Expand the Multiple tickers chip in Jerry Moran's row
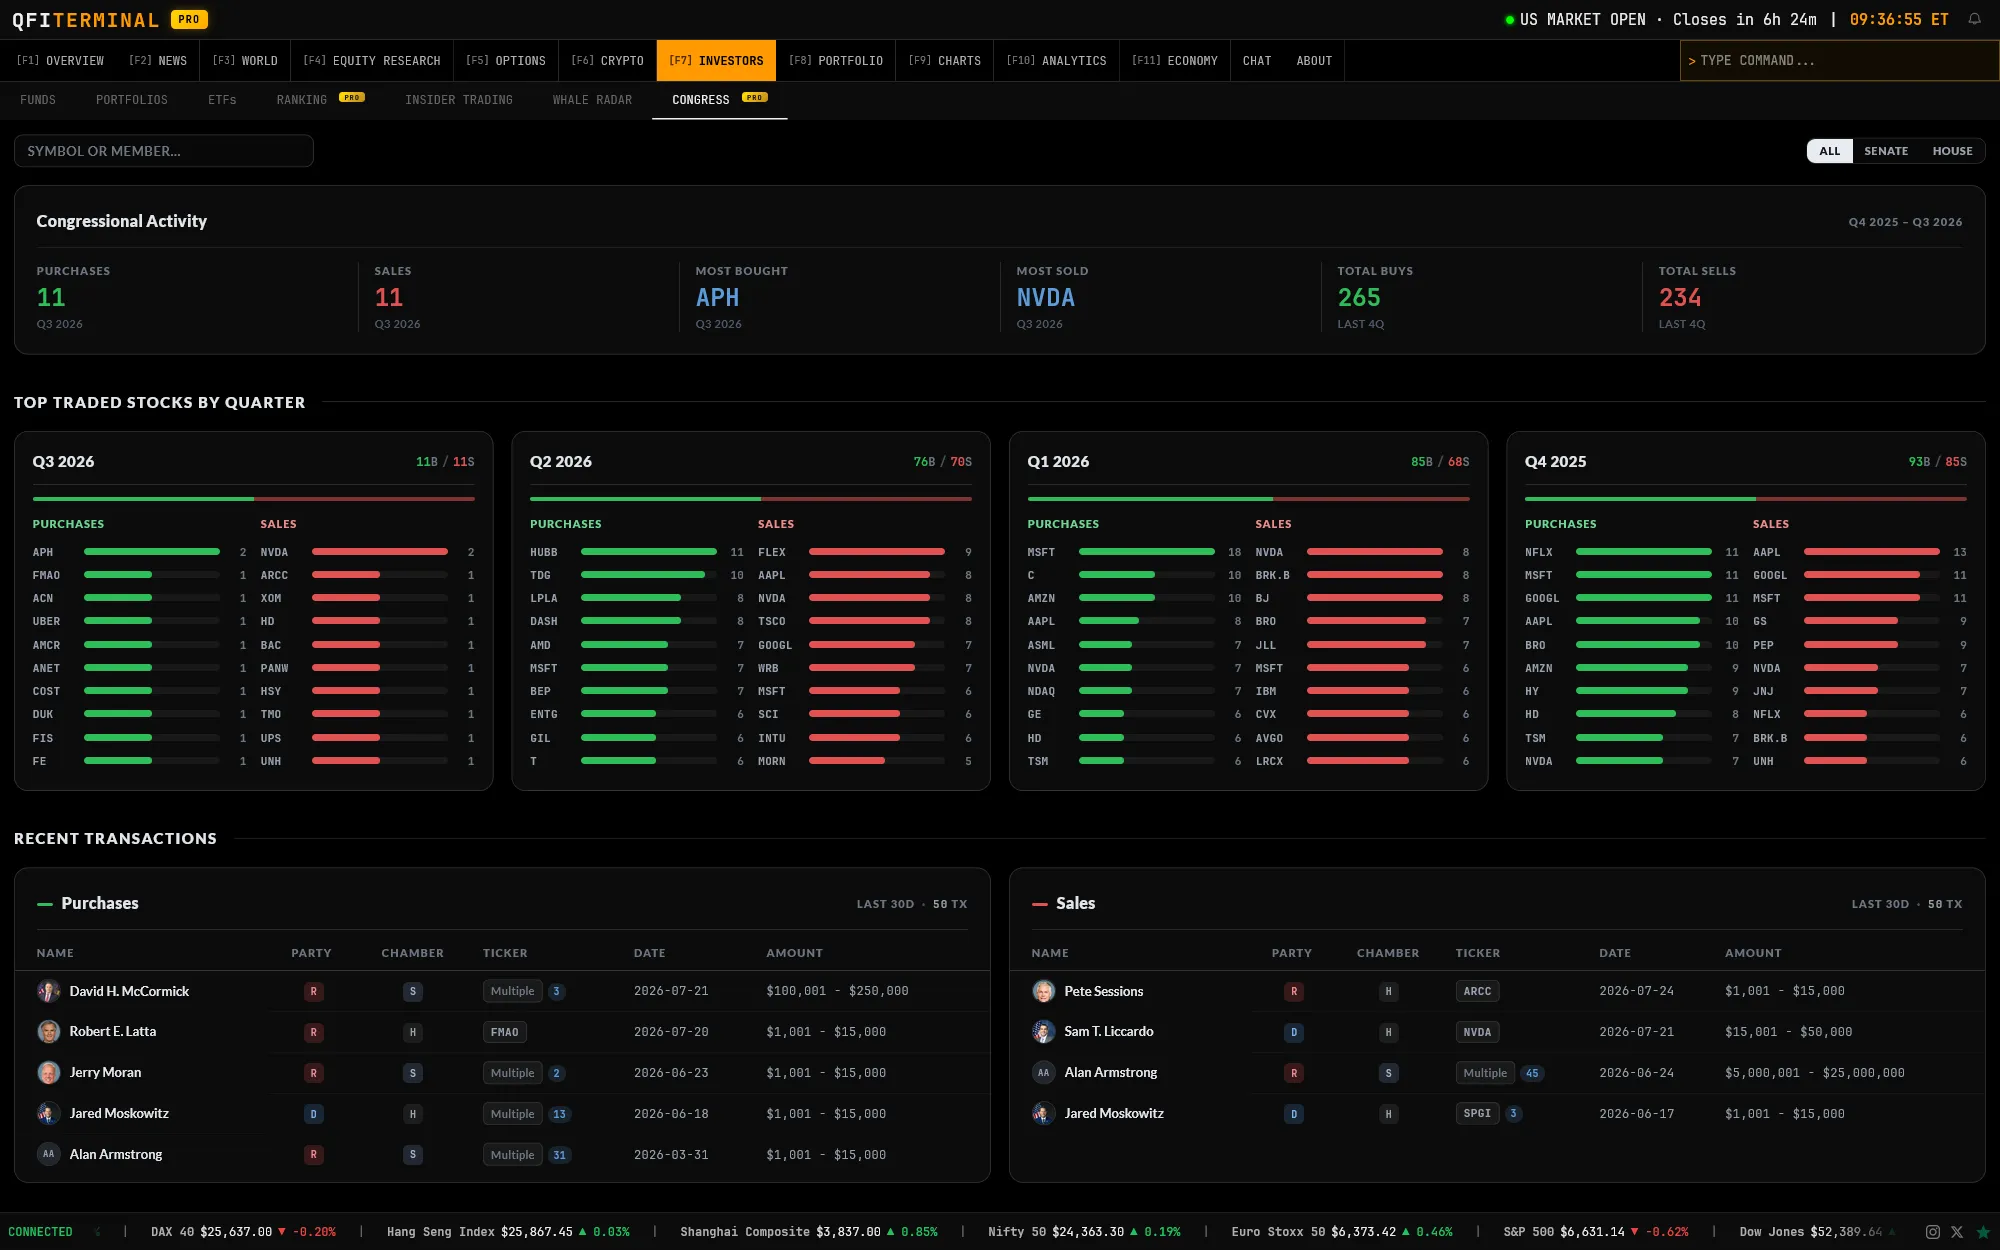 tap(512, 1073)
